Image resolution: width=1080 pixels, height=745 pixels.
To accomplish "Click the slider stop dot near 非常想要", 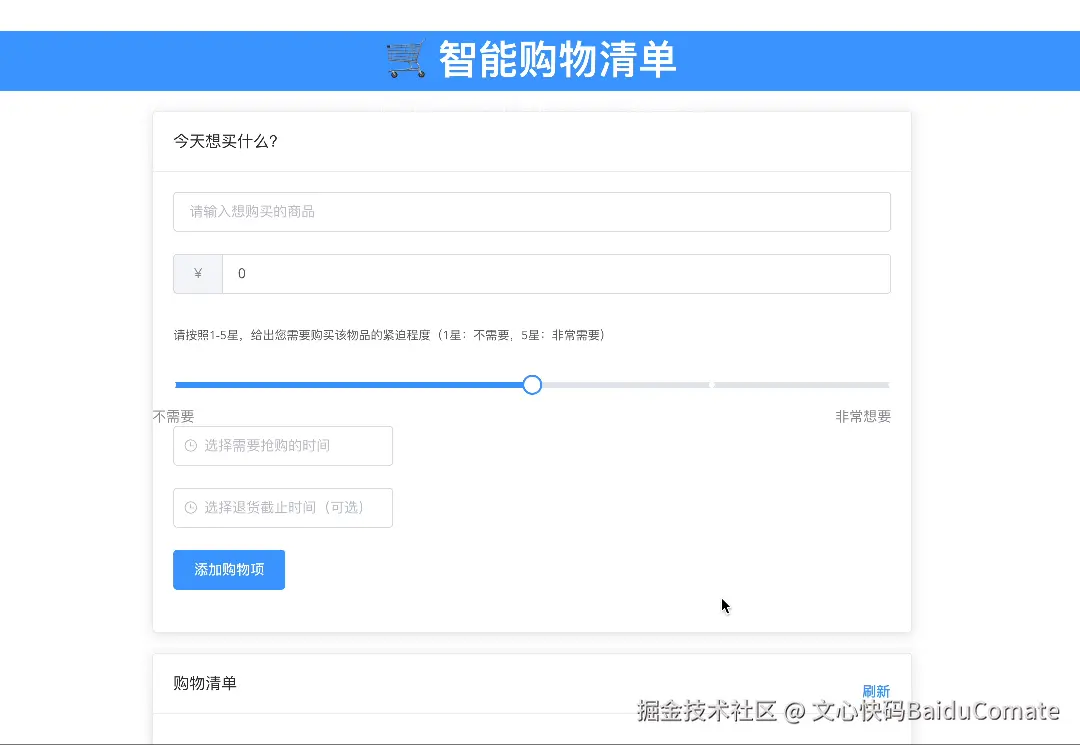I will (712, 385).
